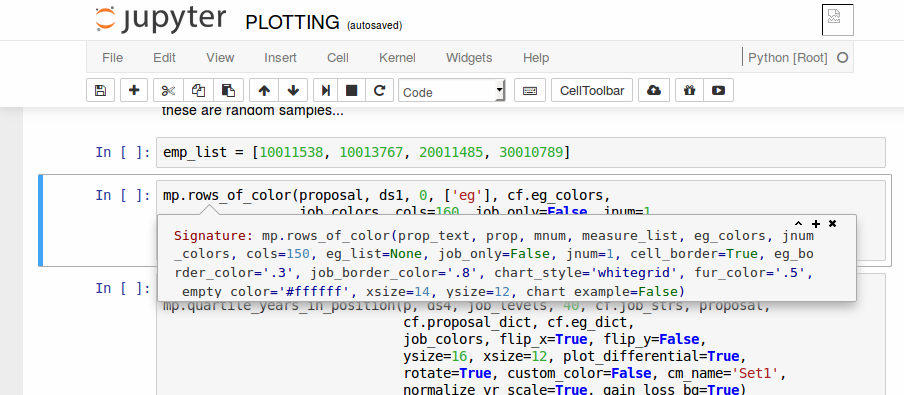Image resolution: width=904 pixels, height=395 pixels.
Task: Run the cell with the step icon
Action: 326,91
